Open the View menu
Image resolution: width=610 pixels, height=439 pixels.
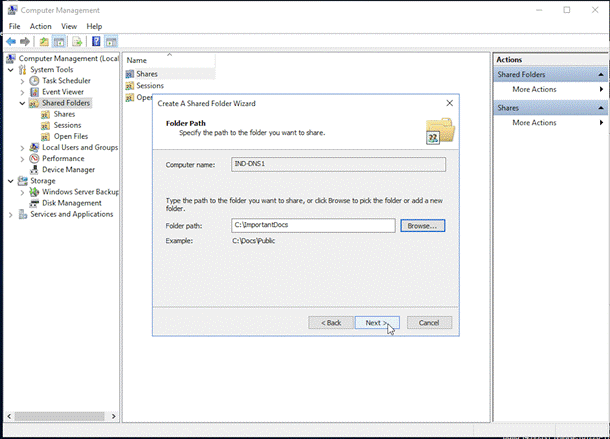(x=69, y=26)
